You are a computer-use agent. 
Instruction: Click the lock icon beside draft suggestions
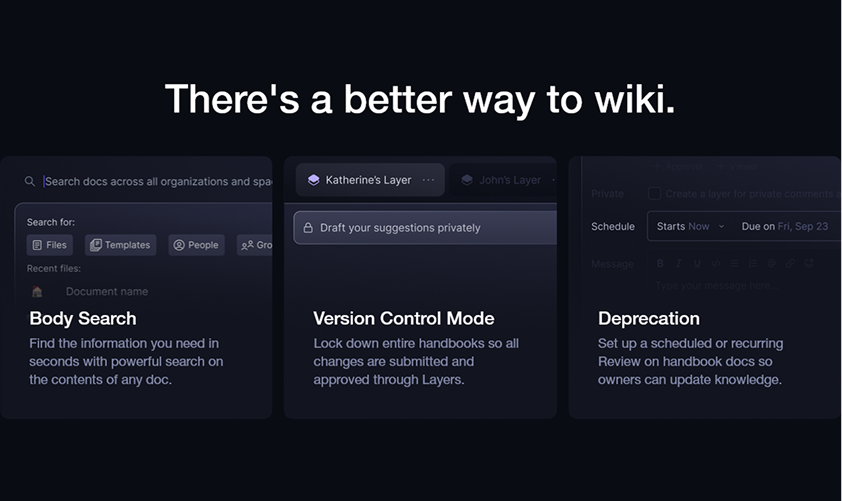tap(308, 228)
